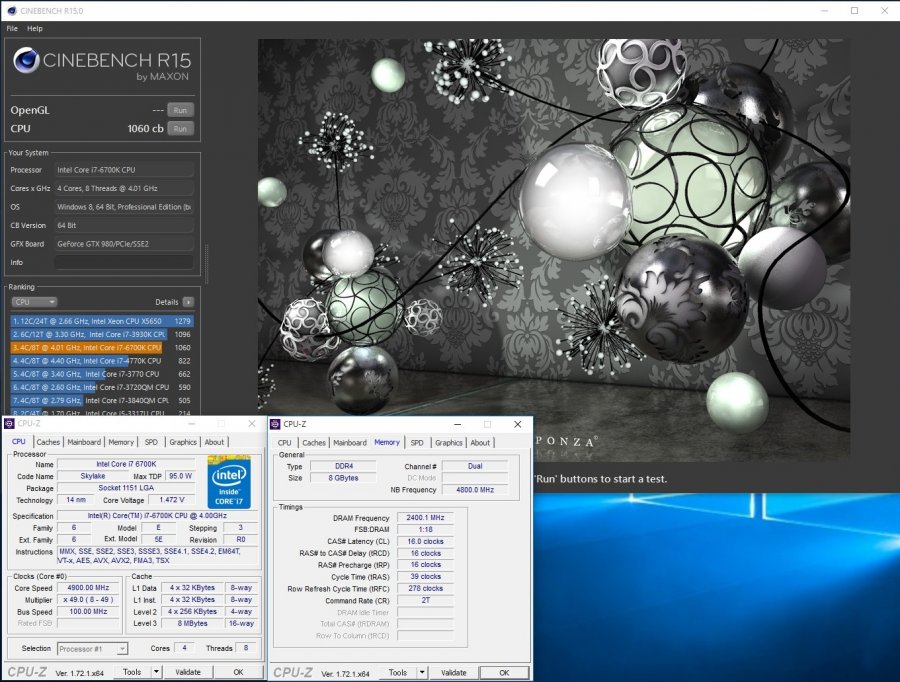Click right CPU-Z window title icon
Viewport: 900px width, 682px height.
[x=275, y=424]
